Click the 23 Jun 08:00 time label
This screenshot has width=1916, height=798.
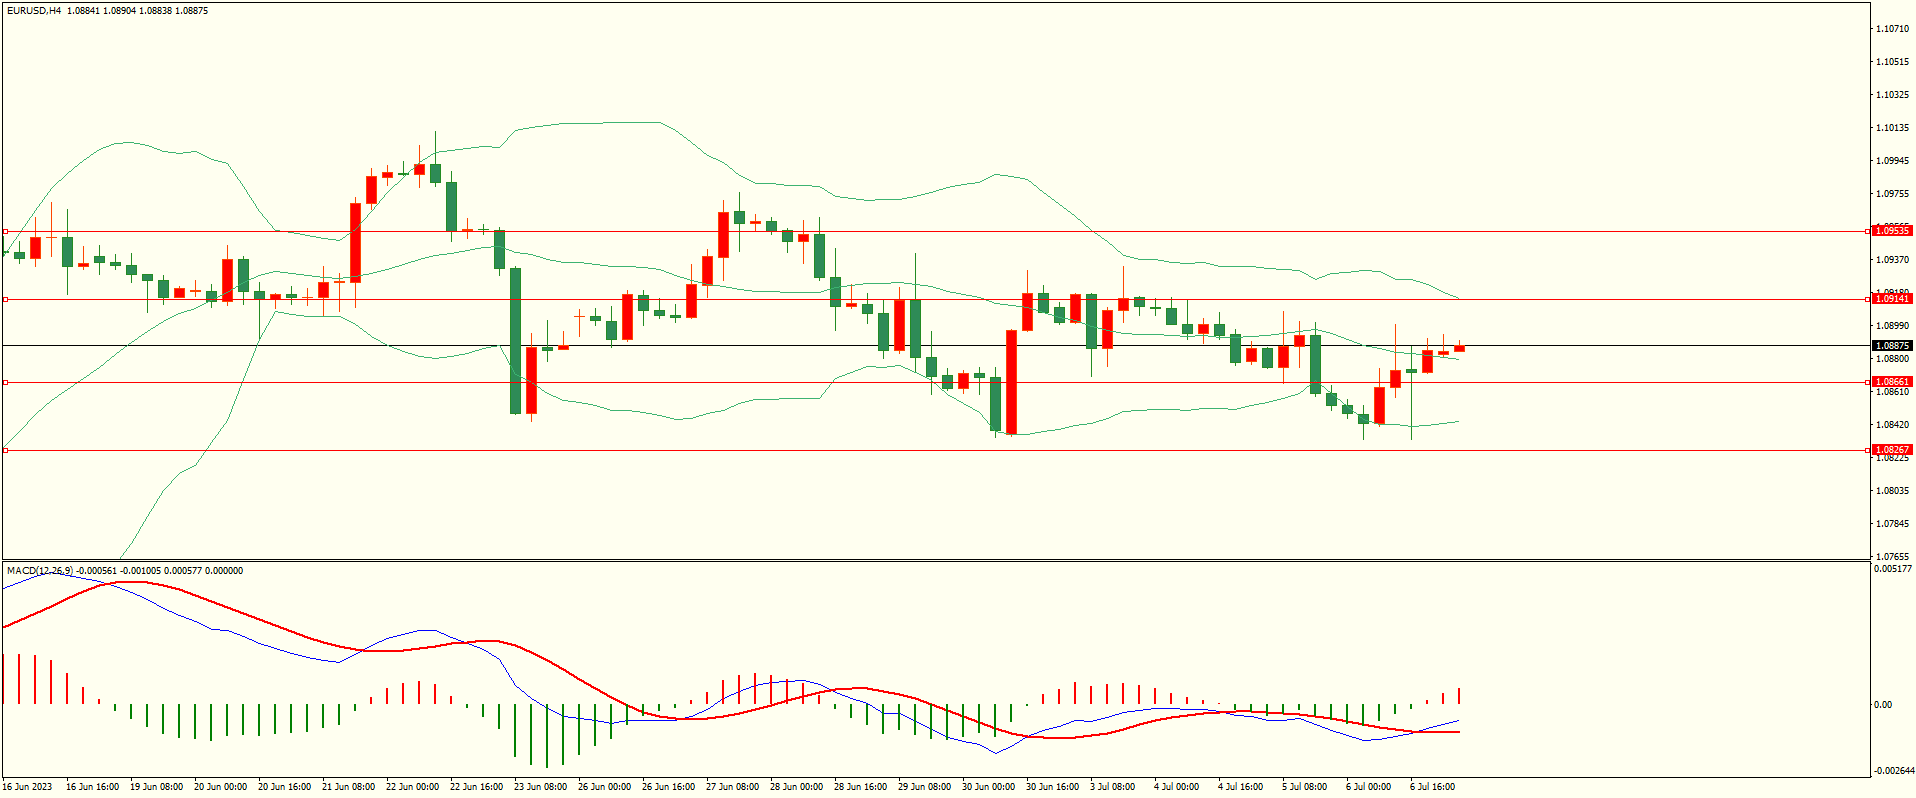pyautogui.click(x=540, y=787)
